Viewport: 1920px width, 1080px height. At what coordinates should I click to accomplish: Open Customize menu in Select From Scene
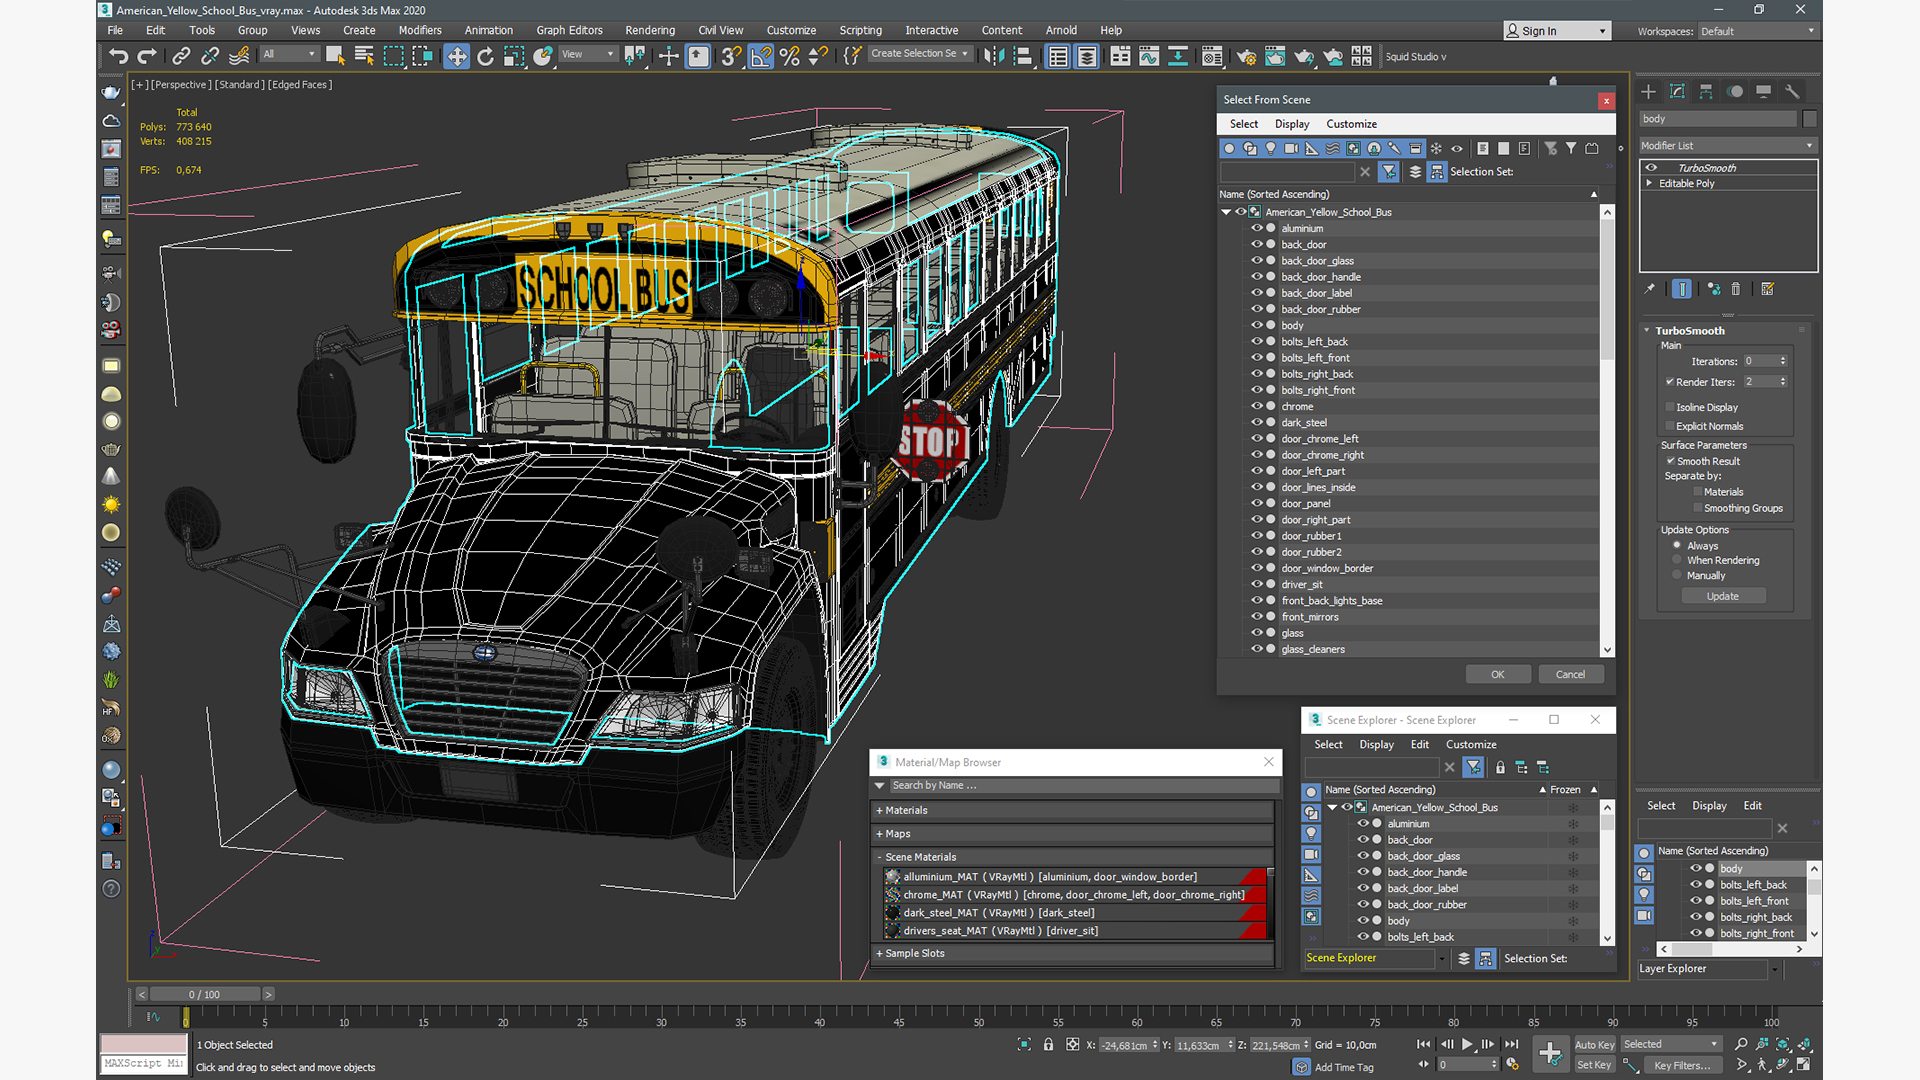pos(1351,124)
